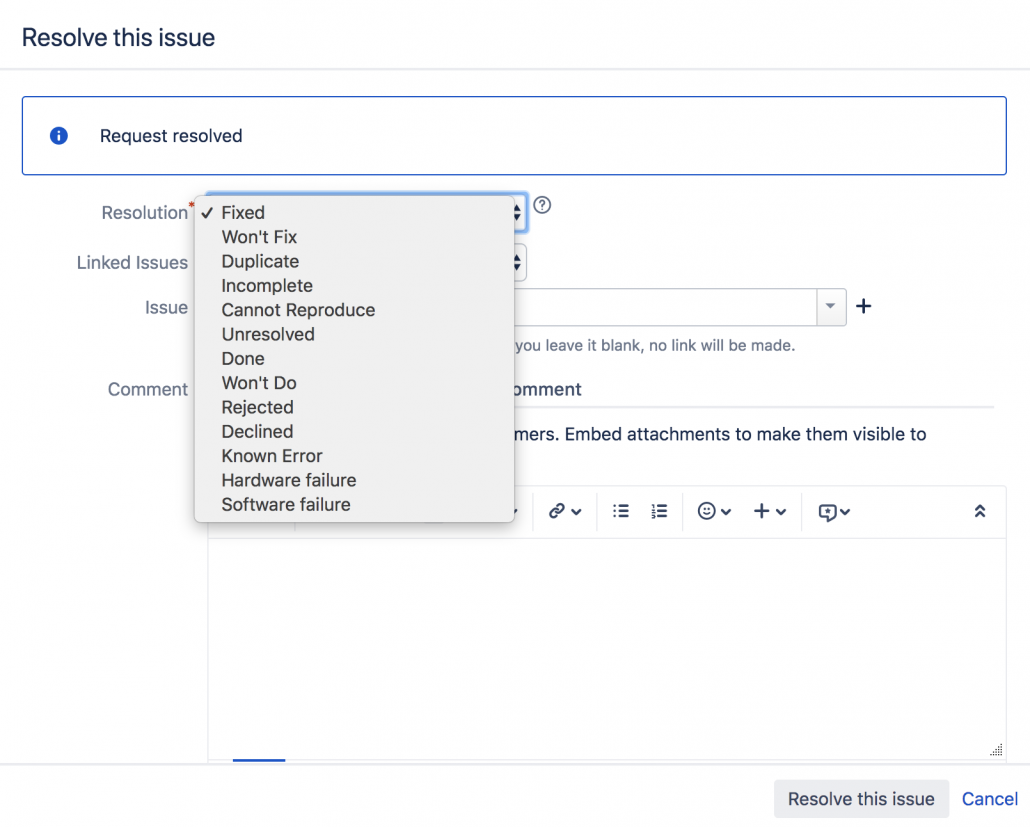This screenshot has width=1030, height=827.
Task: Open the insert more (plus) toolbar menu
Action: coord(769,511)
